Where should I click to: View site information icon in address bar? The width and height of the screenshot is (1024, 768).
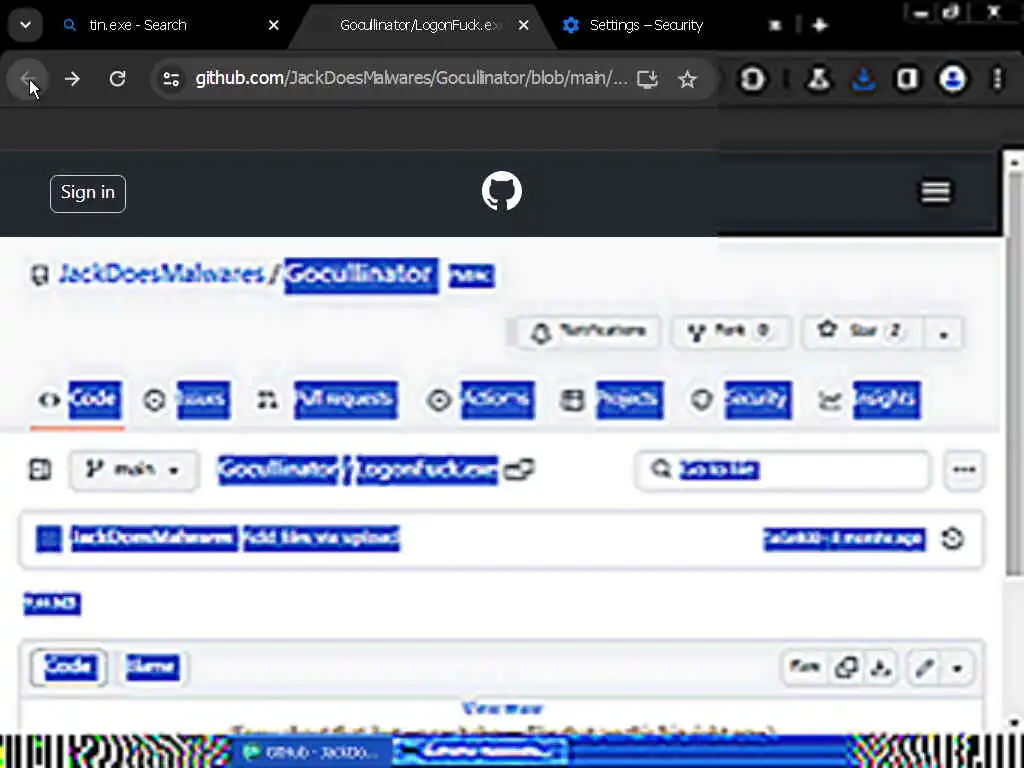171,79
